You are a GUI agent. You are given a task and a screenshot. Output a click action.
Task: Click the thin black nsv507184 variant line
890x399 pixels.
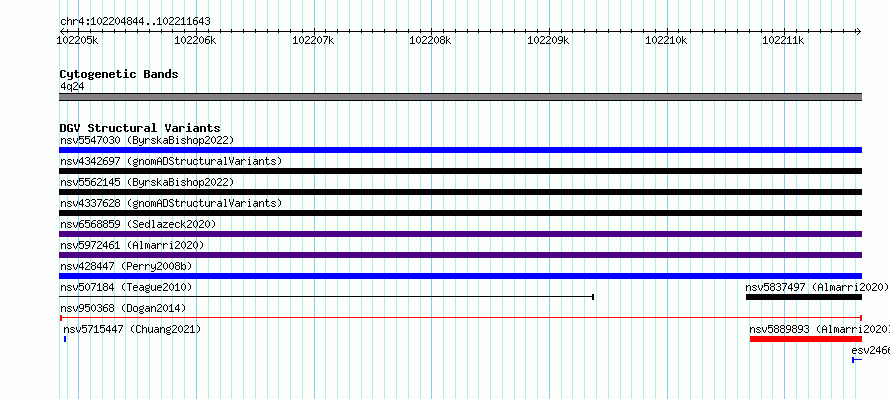326,297
